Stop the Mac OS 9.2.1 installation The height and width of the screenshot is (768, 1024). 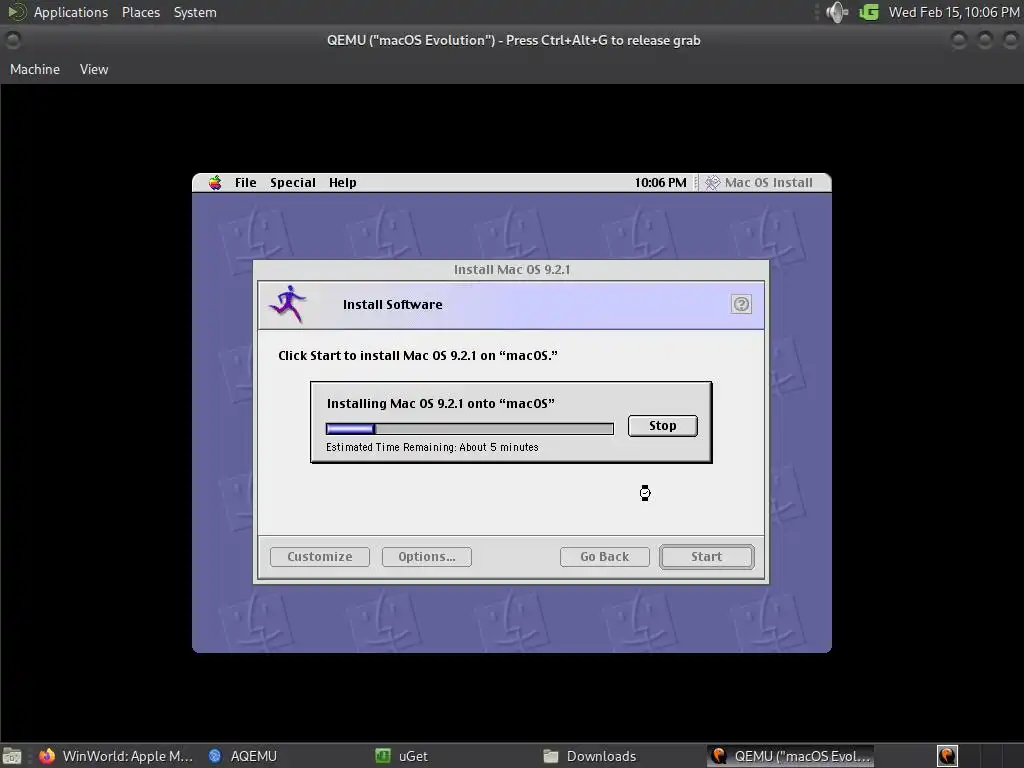pyautogui.click(x=662, y=426)
